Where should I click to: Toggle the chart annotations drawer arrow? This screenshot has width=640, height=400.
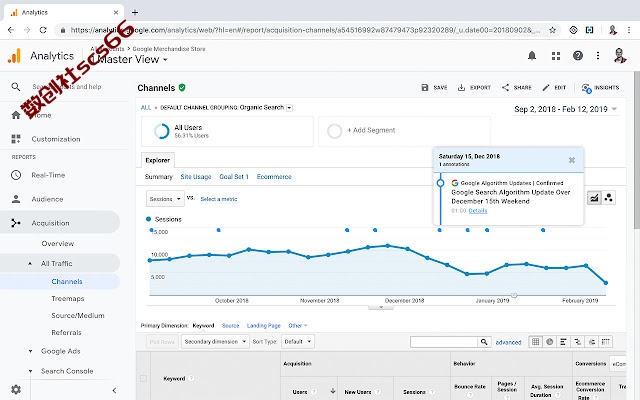381,307
